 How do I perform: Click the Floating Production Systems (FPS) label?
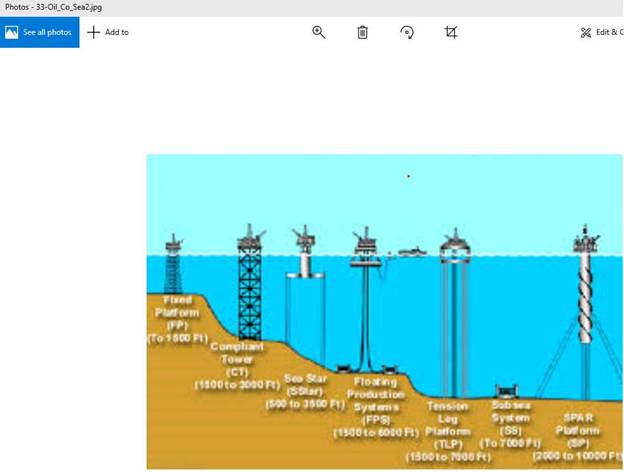[x=375, y=406]
